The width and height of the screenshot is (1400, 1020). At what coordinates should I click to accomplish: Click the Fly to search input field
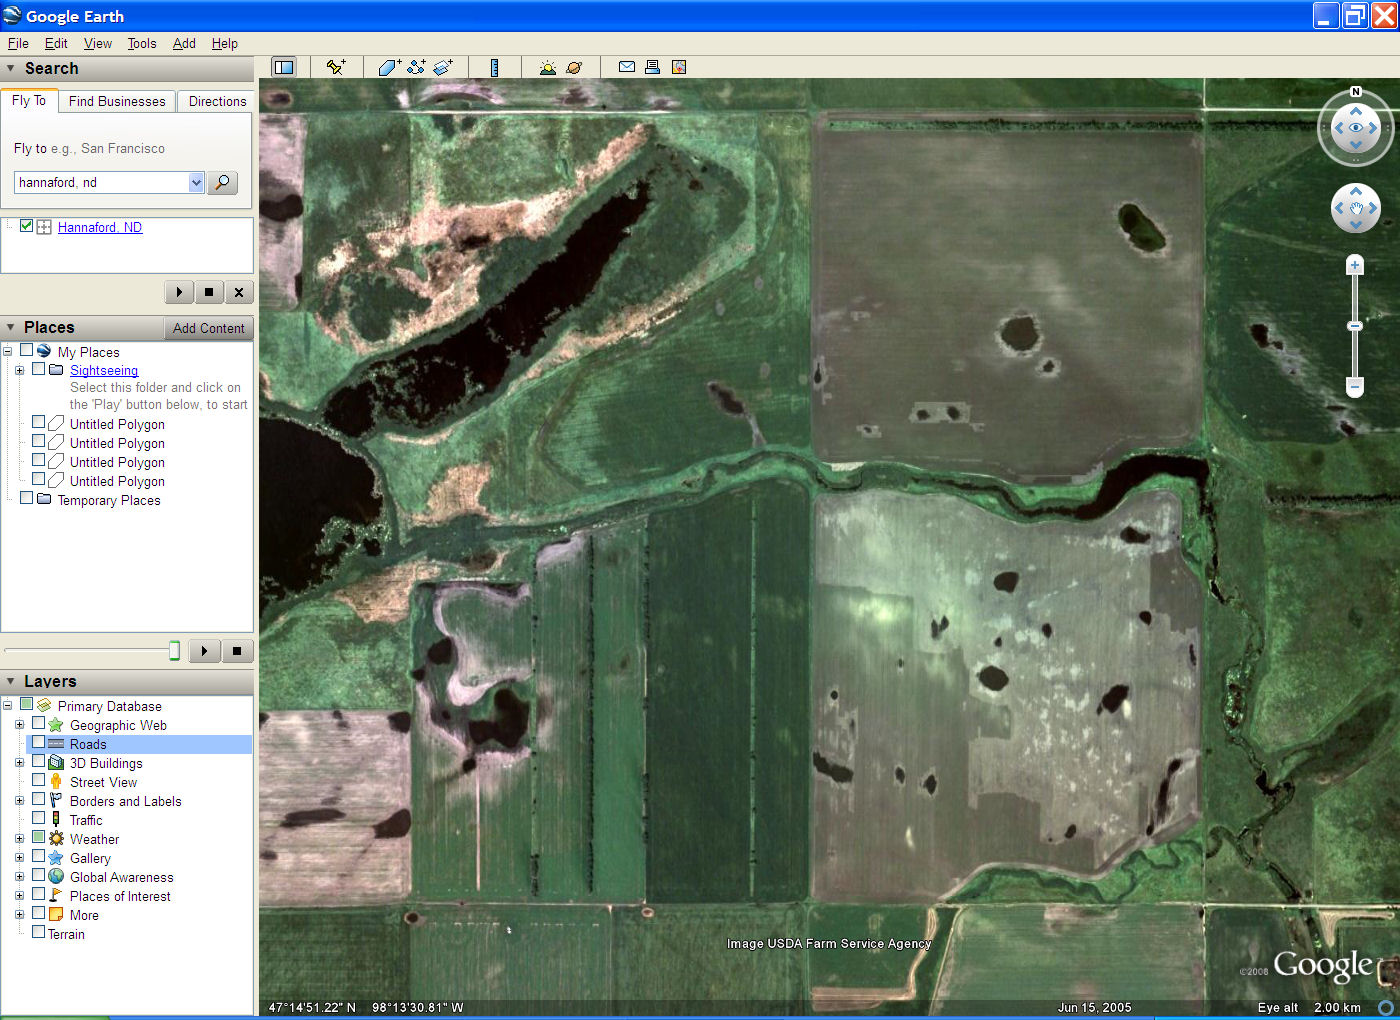click(102, 182)
